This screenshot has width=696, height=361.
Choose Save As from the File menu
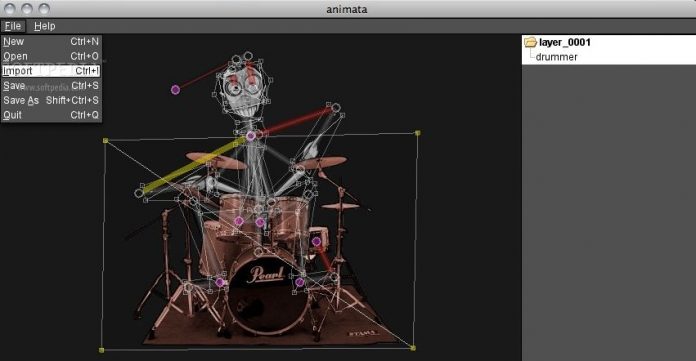[51, 100]
